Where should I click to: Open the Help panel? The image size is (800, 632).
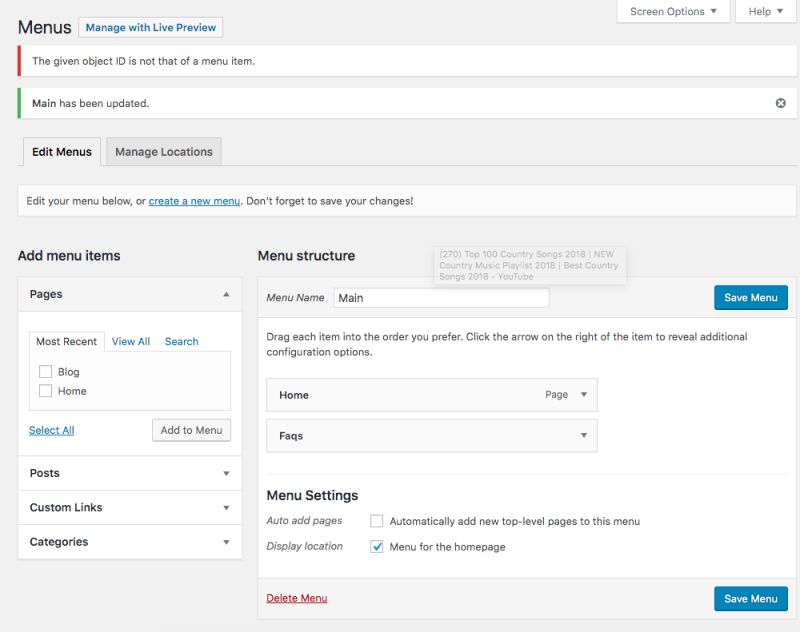tap(762, 12)
